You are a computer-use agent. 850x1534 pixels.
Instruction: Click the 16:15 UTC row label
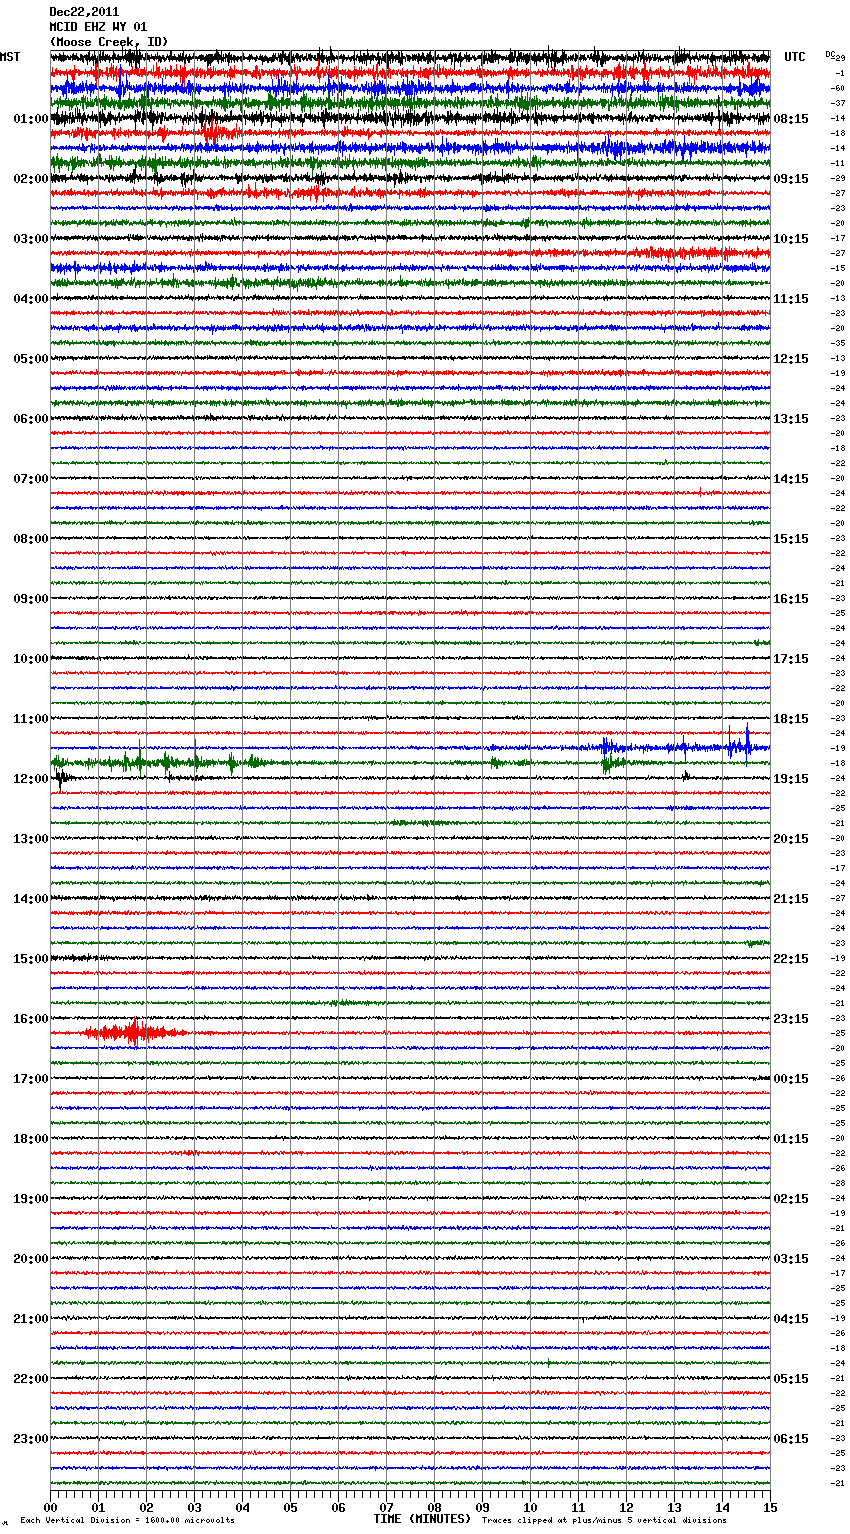[791, 599]
